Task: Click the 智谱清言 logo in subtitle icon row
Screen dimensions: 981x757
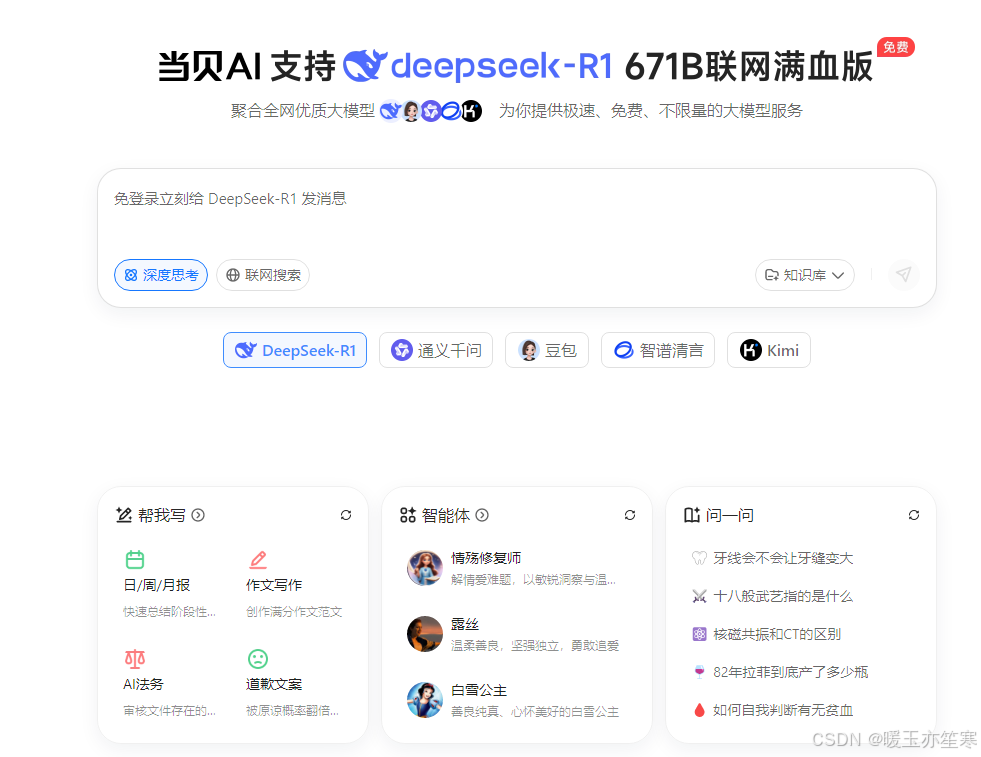Action: pos(450,111)
